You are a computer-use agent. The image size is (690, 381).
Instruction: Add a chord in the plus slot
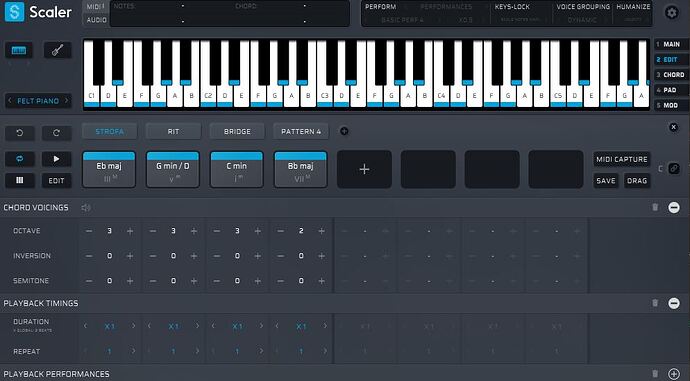tap(364, 169)
